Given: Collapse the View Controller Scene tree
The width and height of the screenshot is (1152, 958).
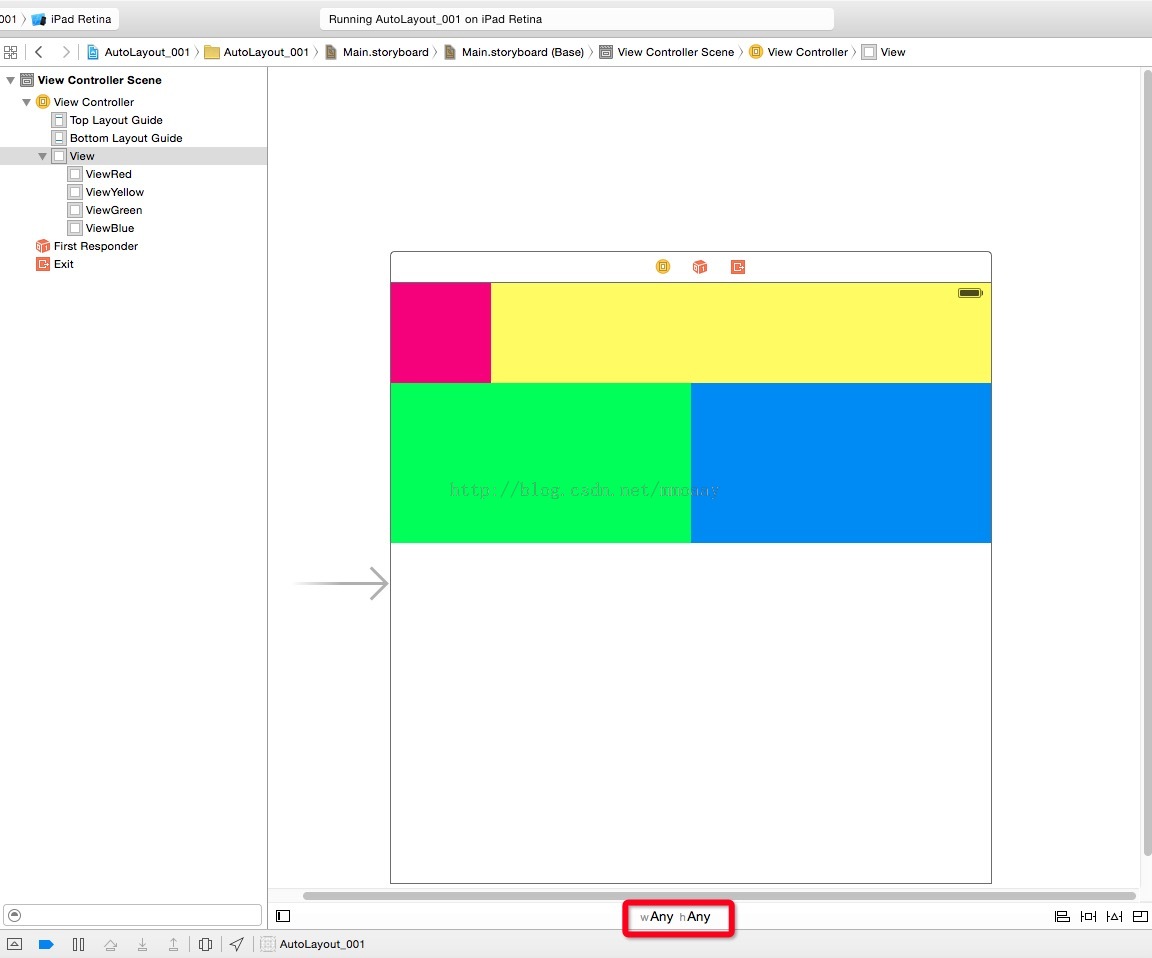Looking at the screenshot, I should (10, 80).
